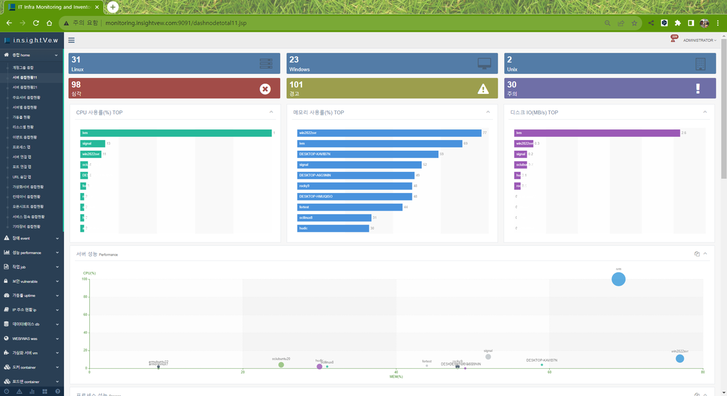
Task: Click the win2022svr bubble in performance chart
Action: pyautogui.click(x=680, y=358)
